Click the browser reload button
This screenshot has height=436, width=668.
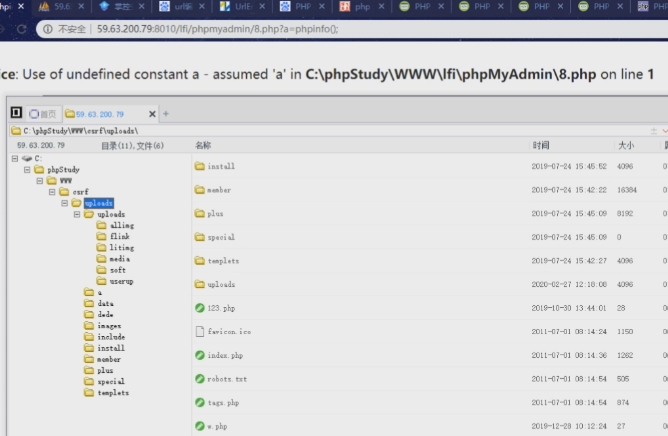tap(21, 29)
